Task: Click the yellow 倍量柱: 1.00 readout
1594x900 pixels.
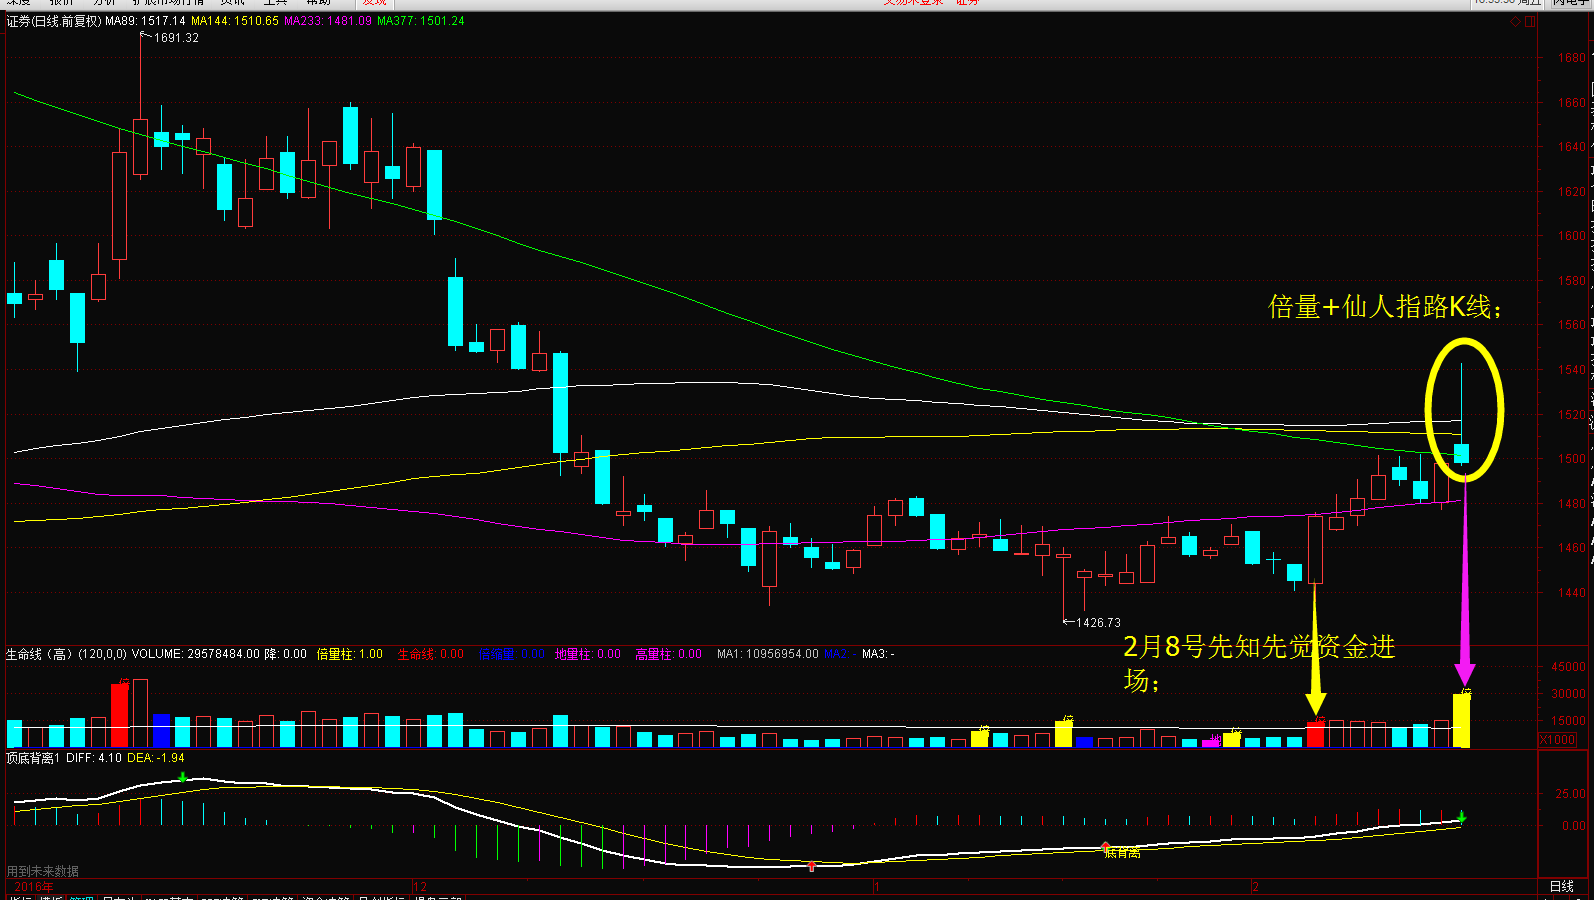Action: 350,654
